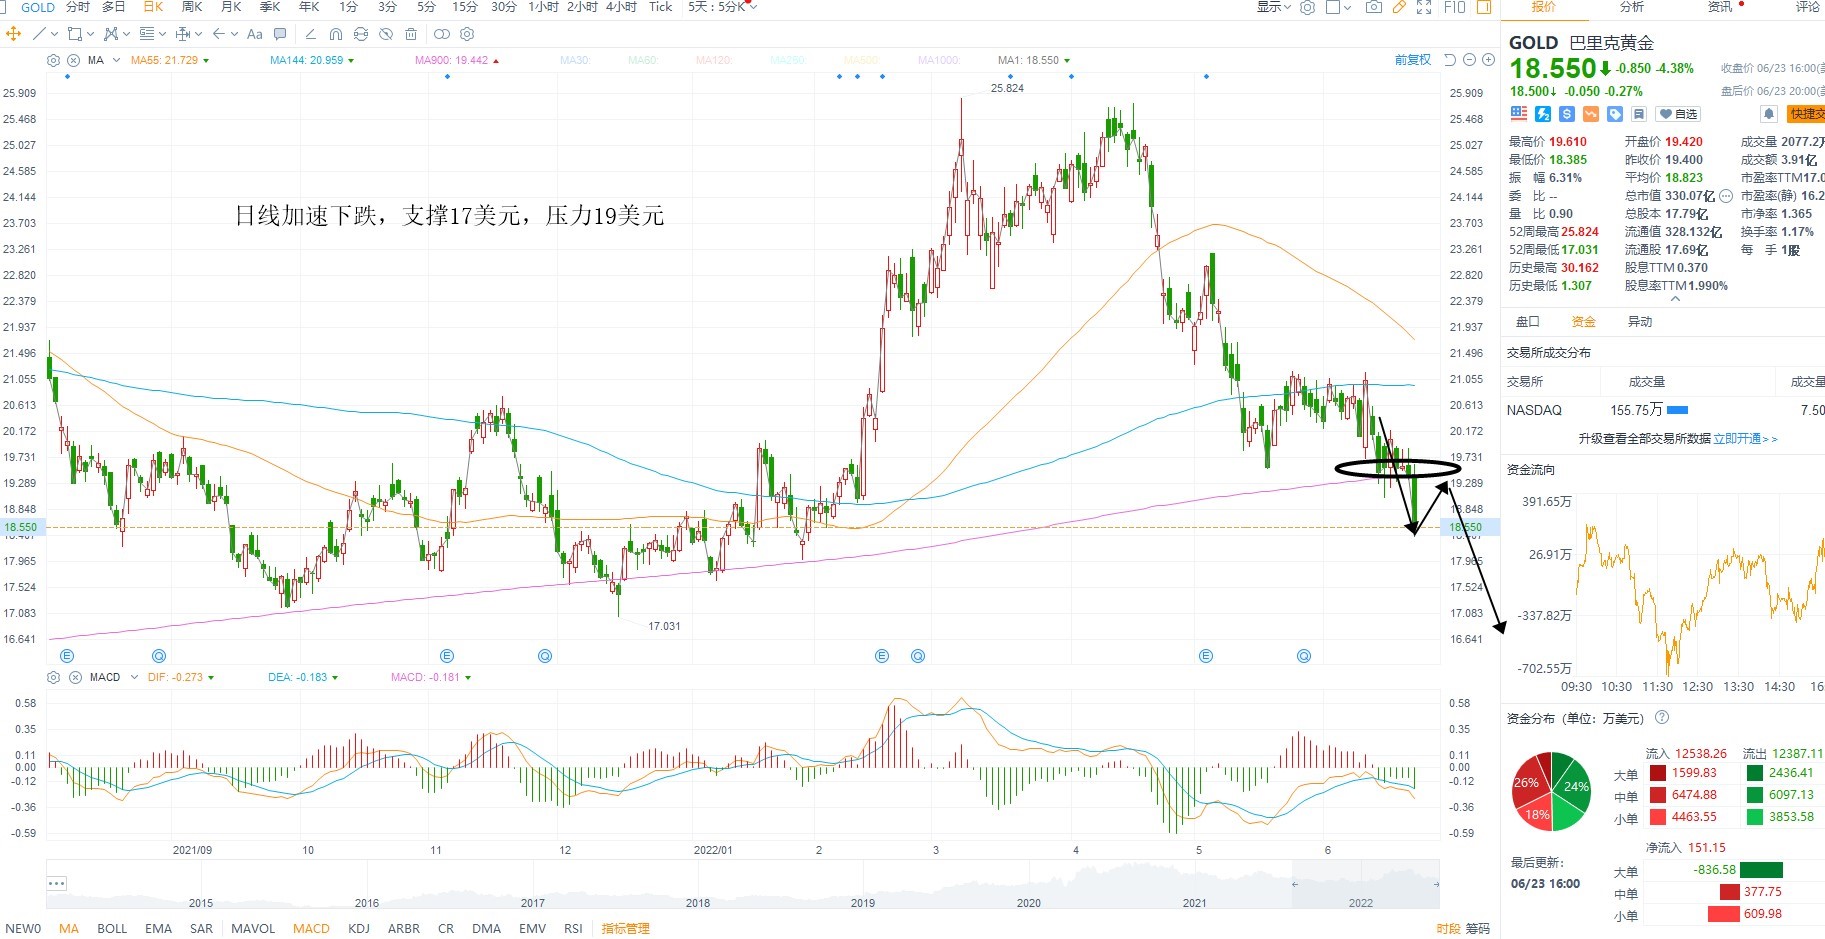Turn on the MAVOL indicator
Screen dimensions: 1825x939
[253, 928]
